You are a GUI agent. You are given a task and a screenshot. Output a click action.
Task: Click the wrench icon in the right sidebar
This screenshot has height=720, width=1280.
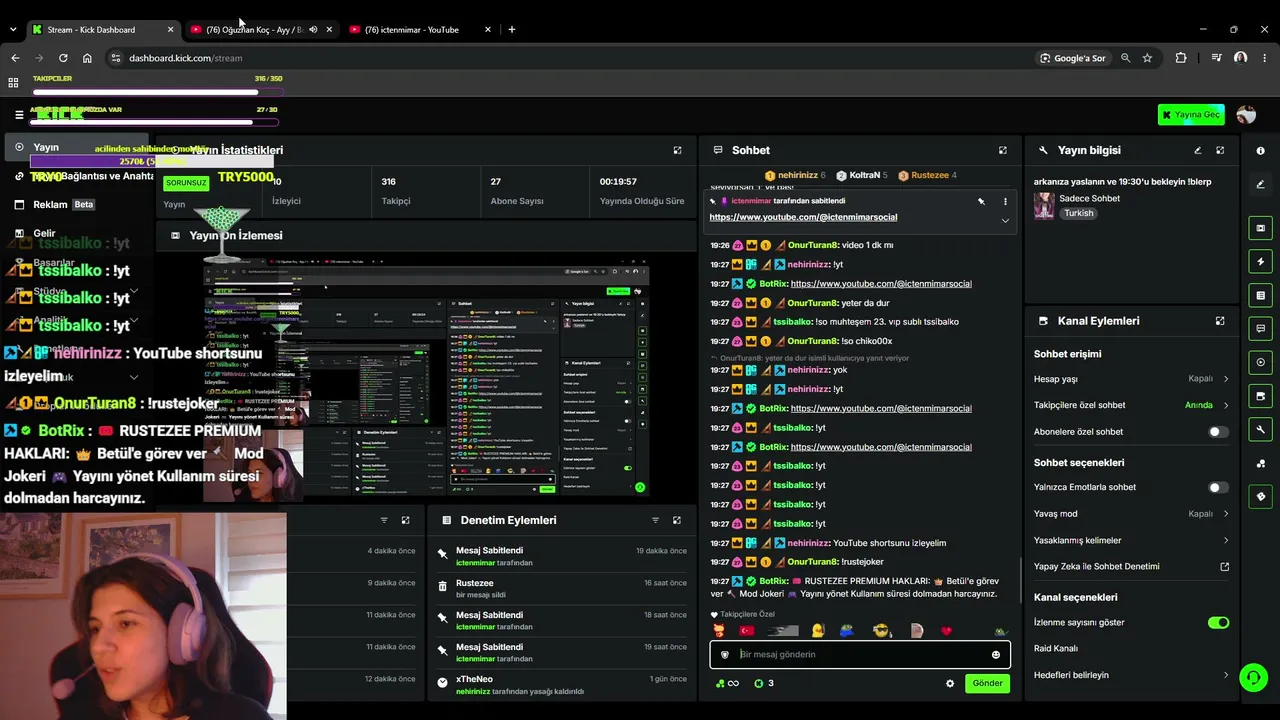point(1260,430)
